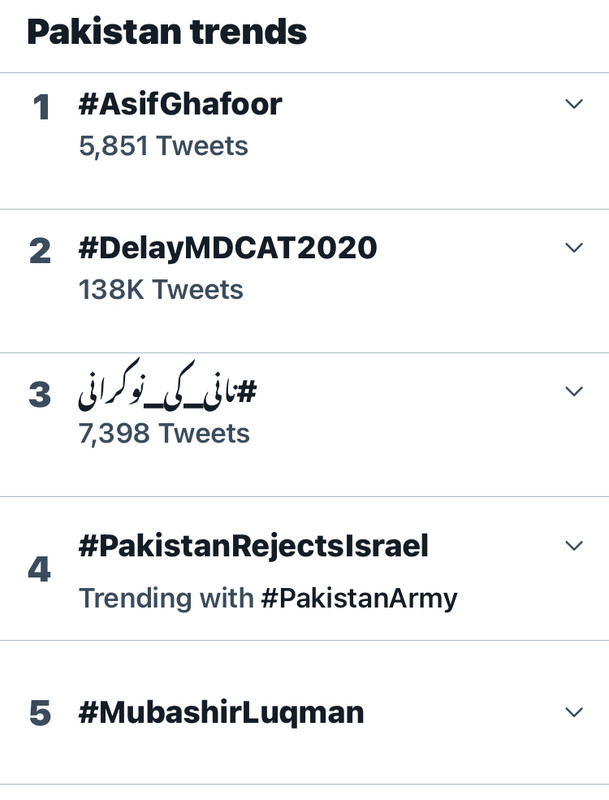Click the rank number 4
This screenshot has width=609, height=800.
click(40, 569)
